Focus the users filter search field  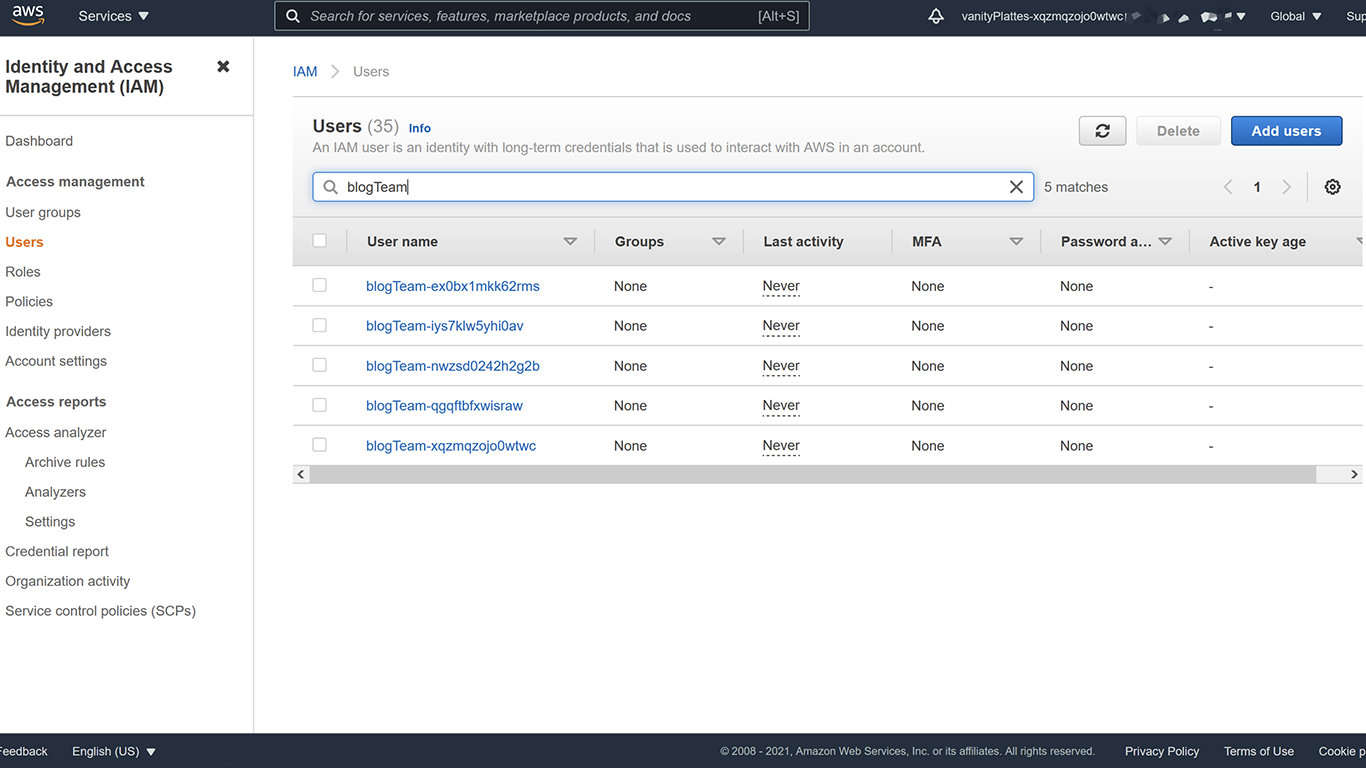(673, 187)
